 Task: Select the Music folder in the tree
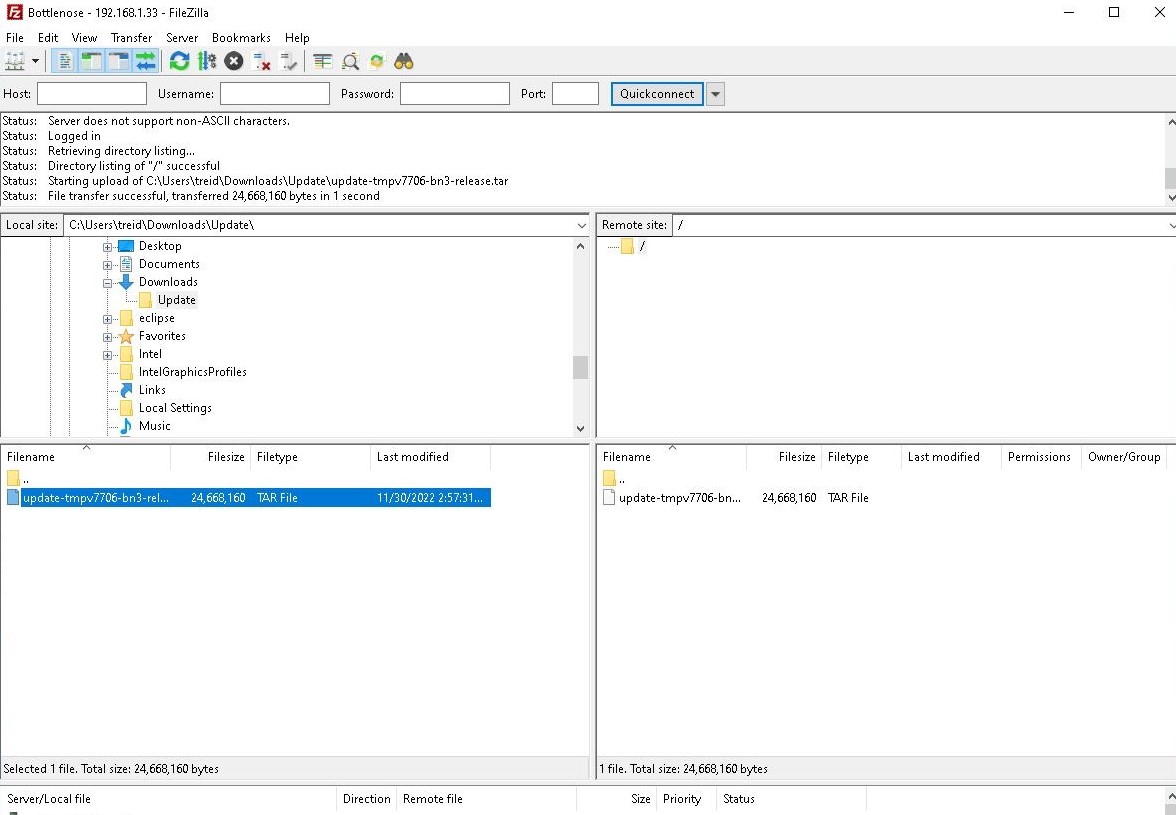(154, 426)
